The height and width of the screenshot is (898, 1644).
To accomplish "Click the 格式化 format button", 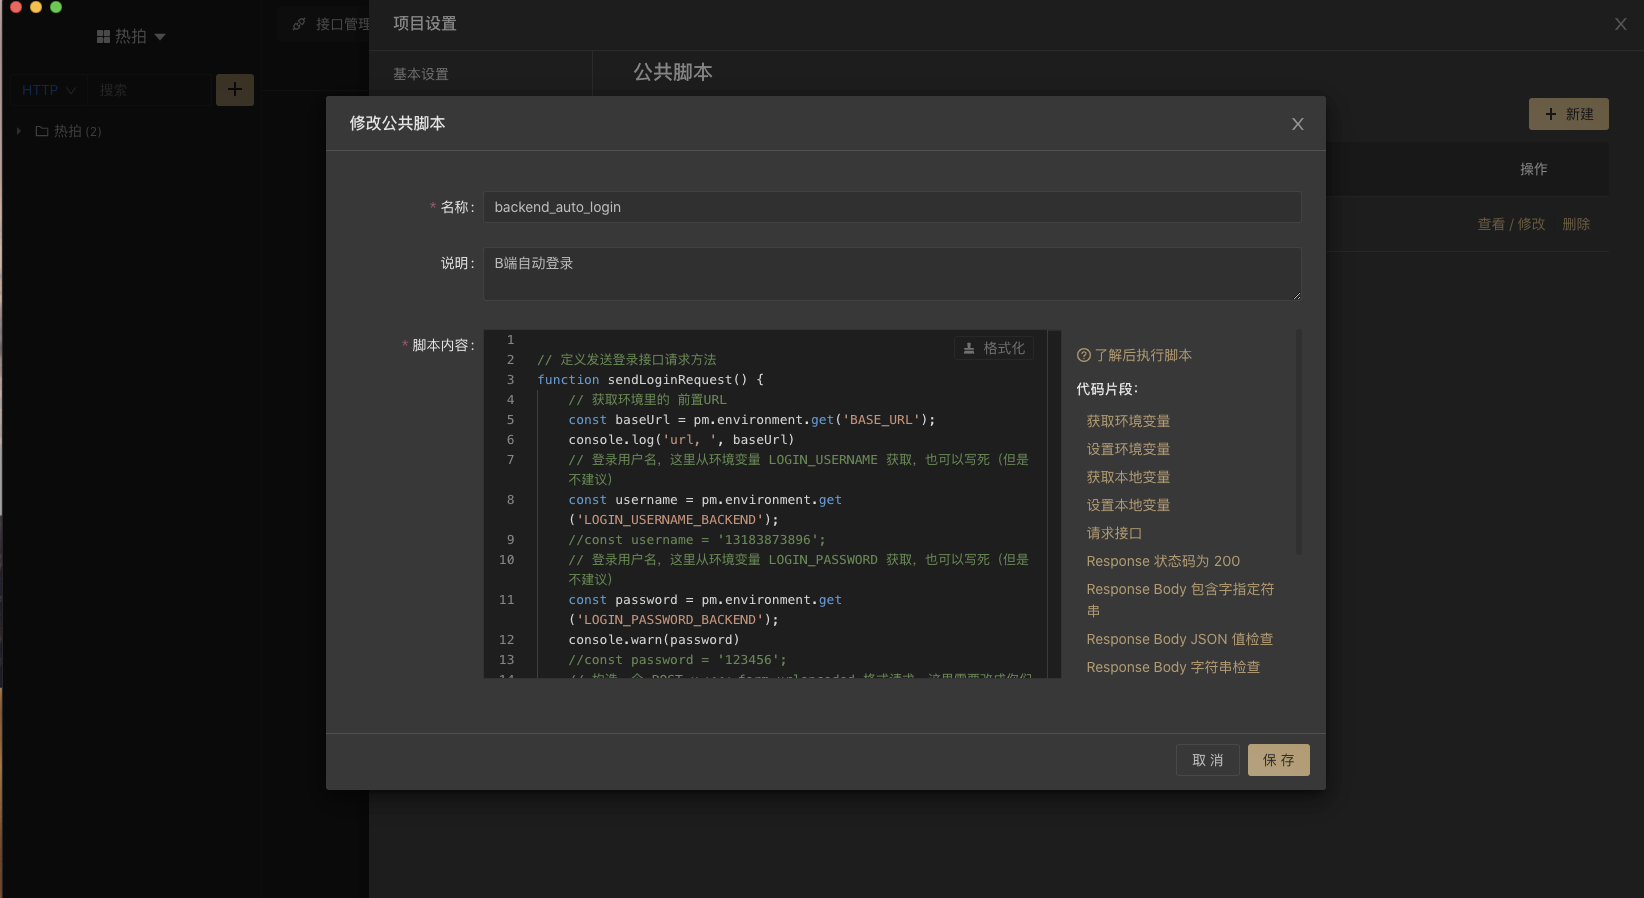I will click(x=993, y=348).
